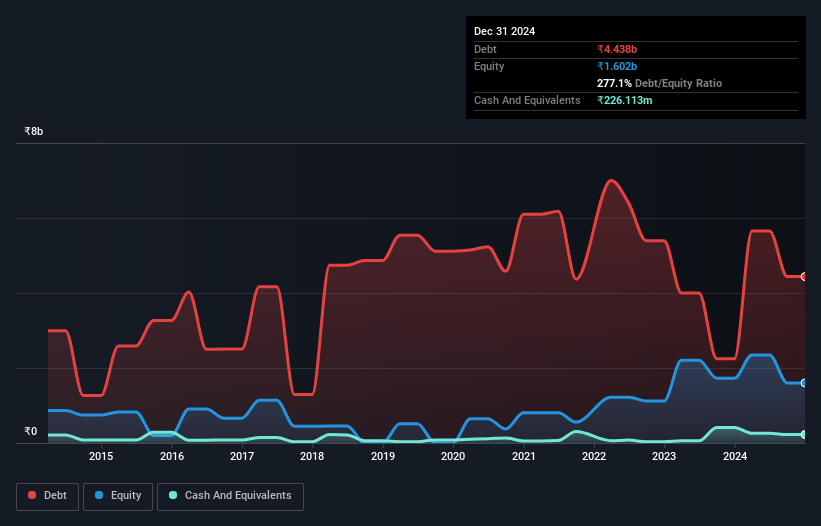This screenshot has width=821, height=526.
Task: Click the ₹8b y-axis label
Action: 34,131
